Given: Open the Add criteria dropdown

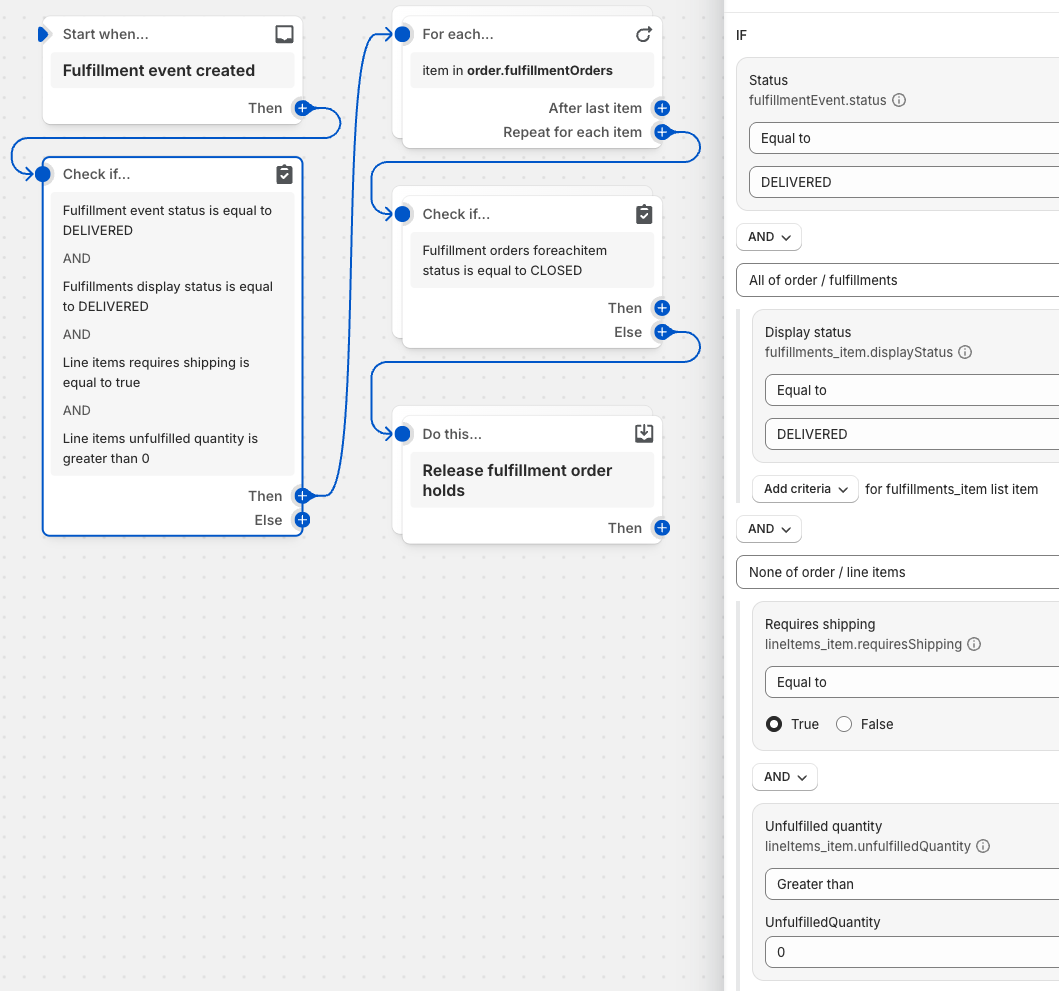Looking at the screenshot, I should [805, 489].
